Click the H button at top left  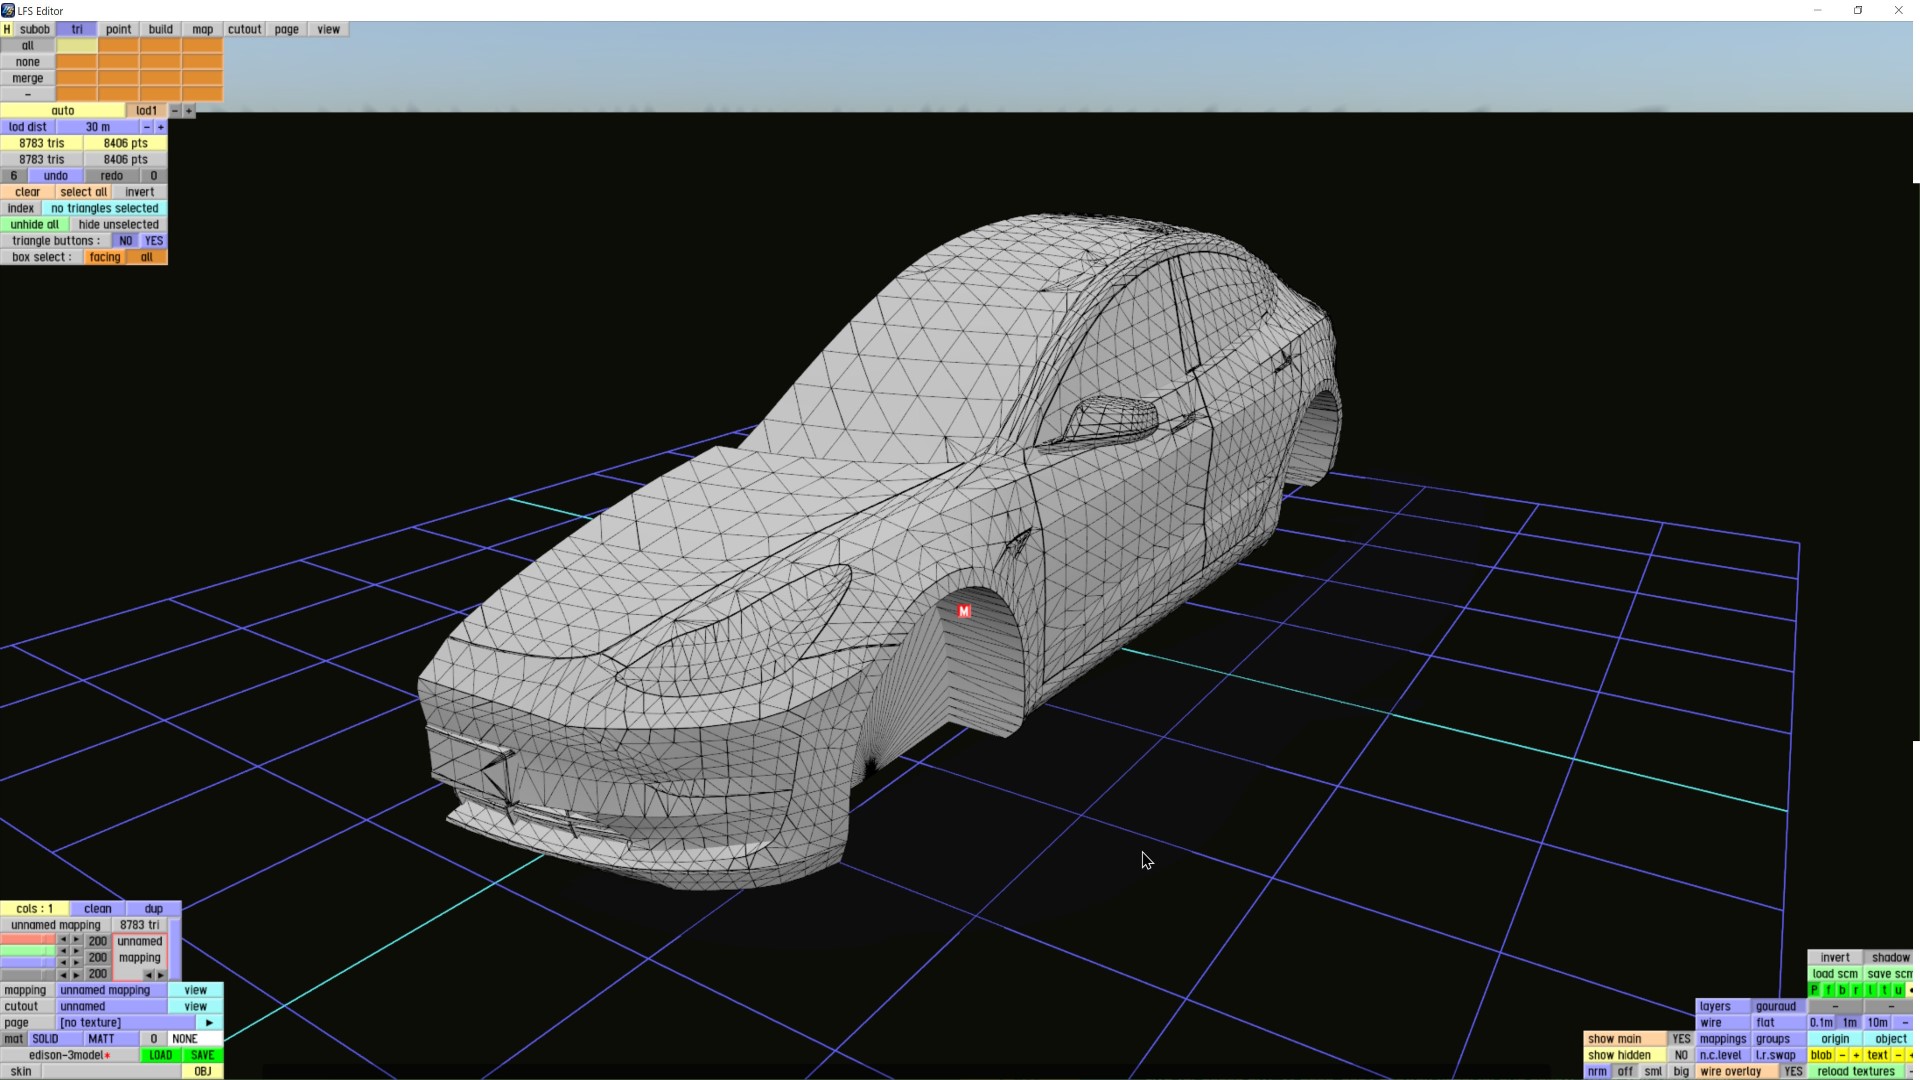click(7, 29)
